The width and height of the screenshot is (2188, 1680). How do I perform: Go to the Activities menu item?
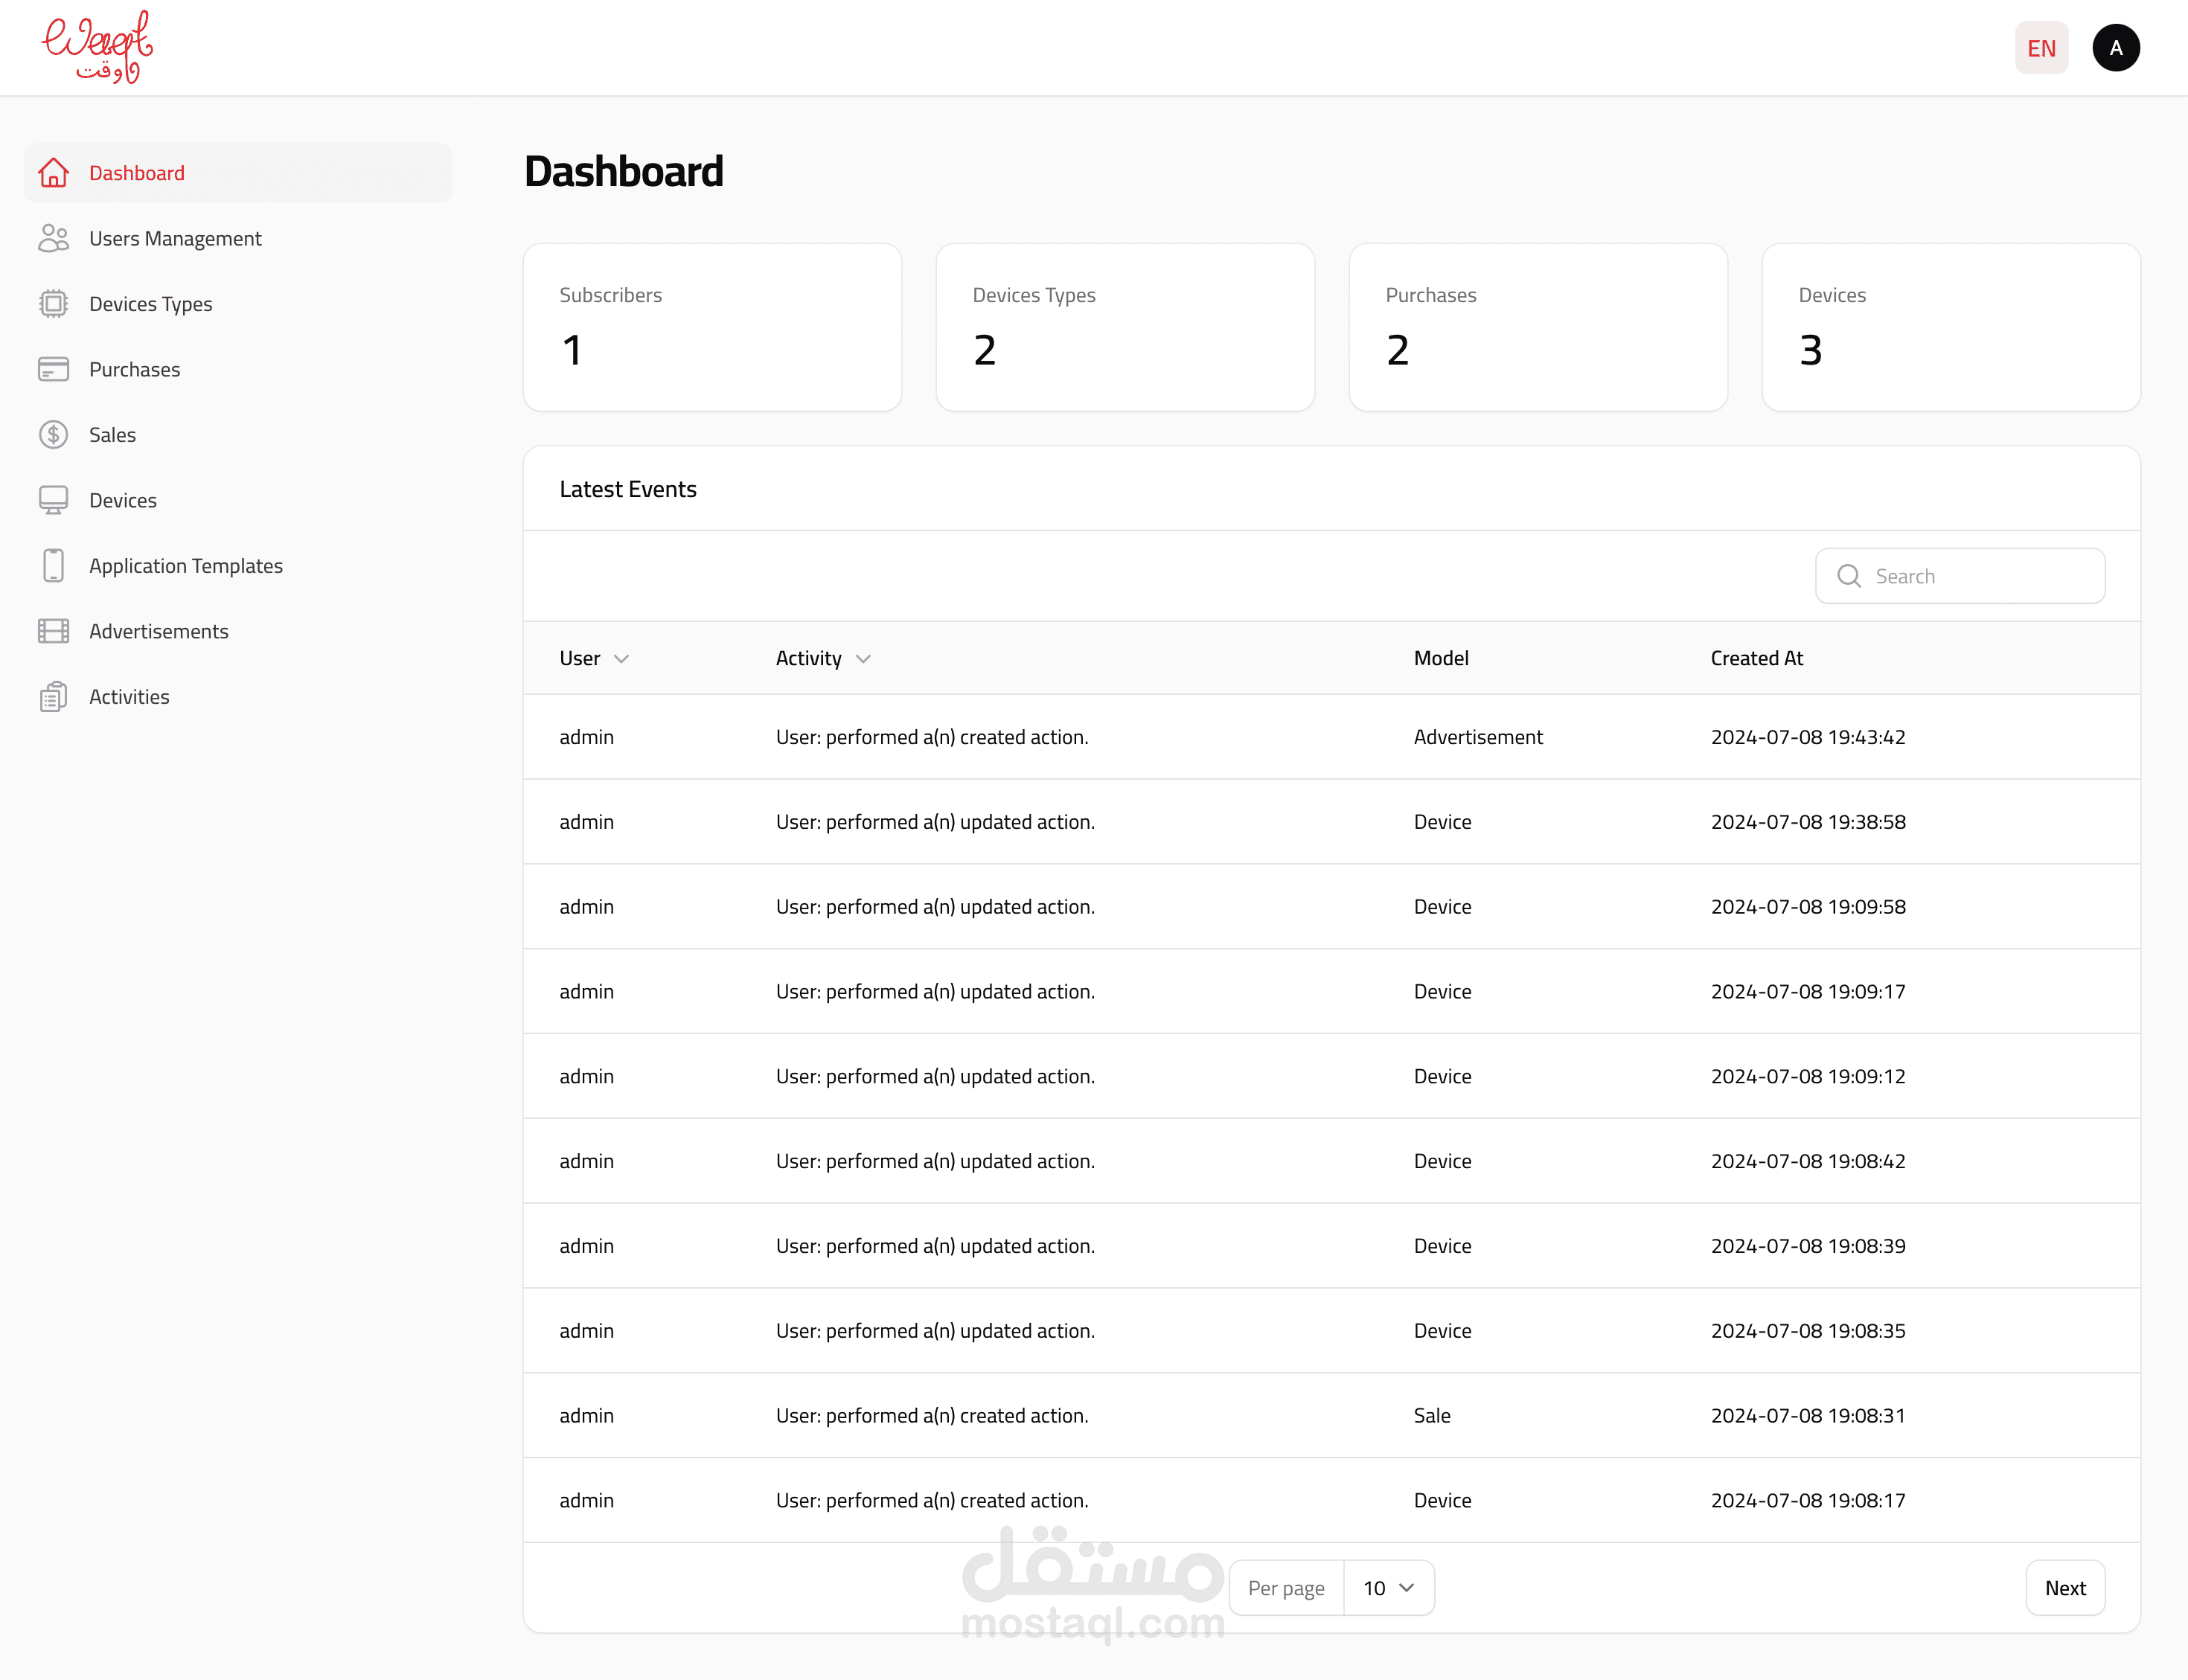(x=129, y=697)
